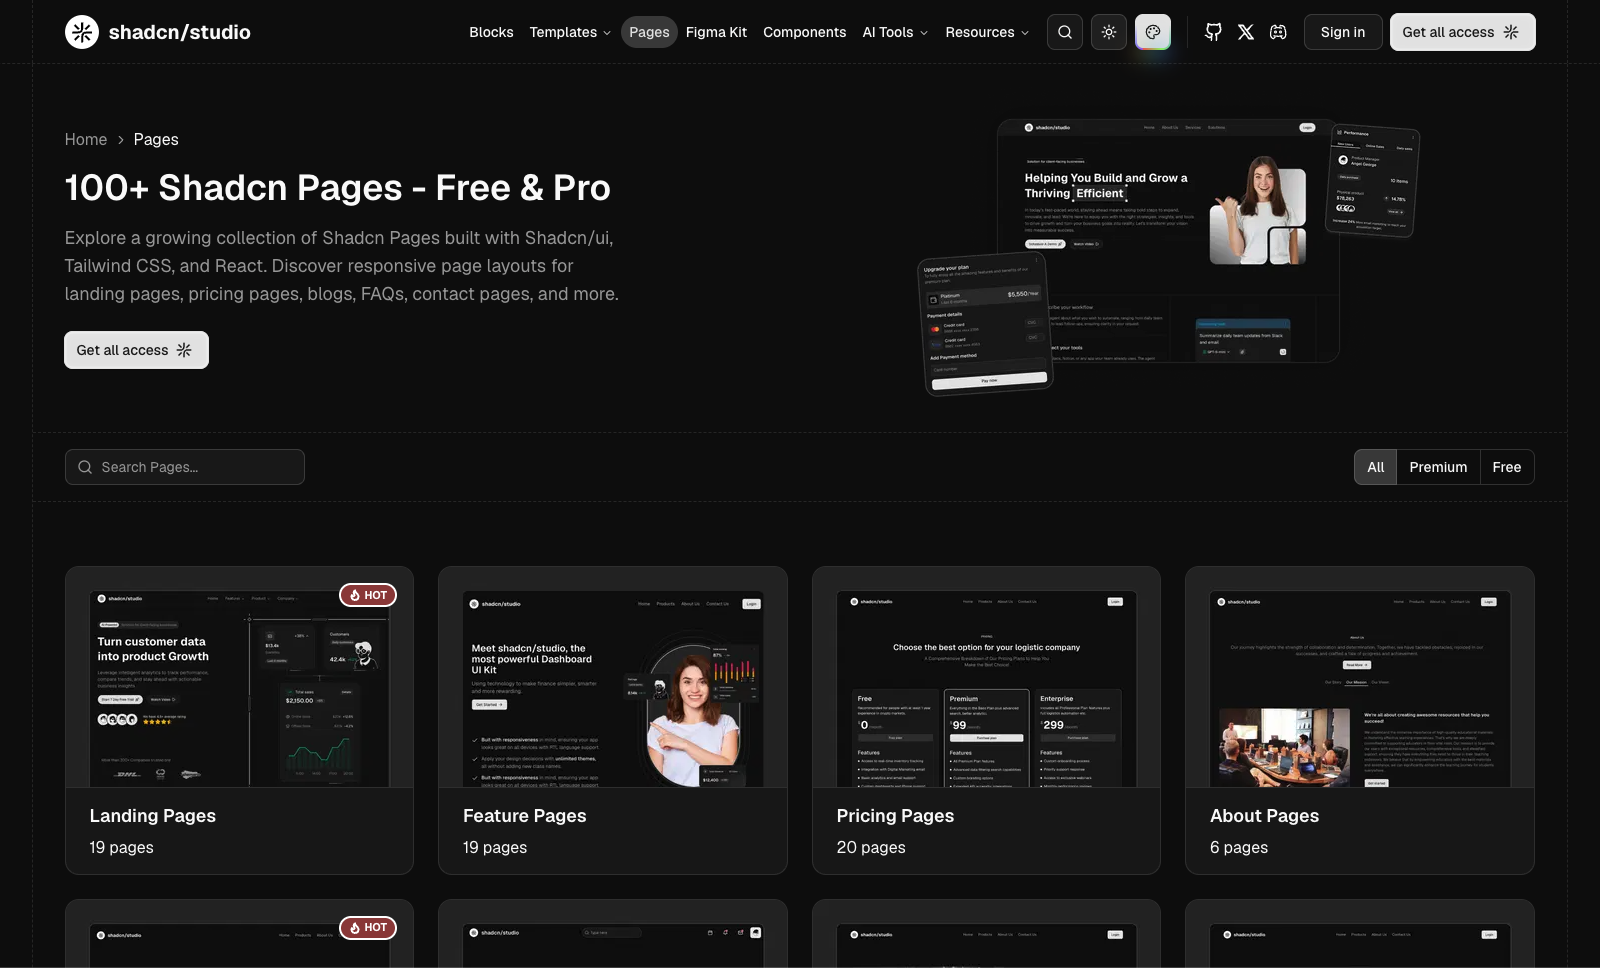Click header Get all access button
This screenshot has width=1600, height=968.
click(1462, 32)
